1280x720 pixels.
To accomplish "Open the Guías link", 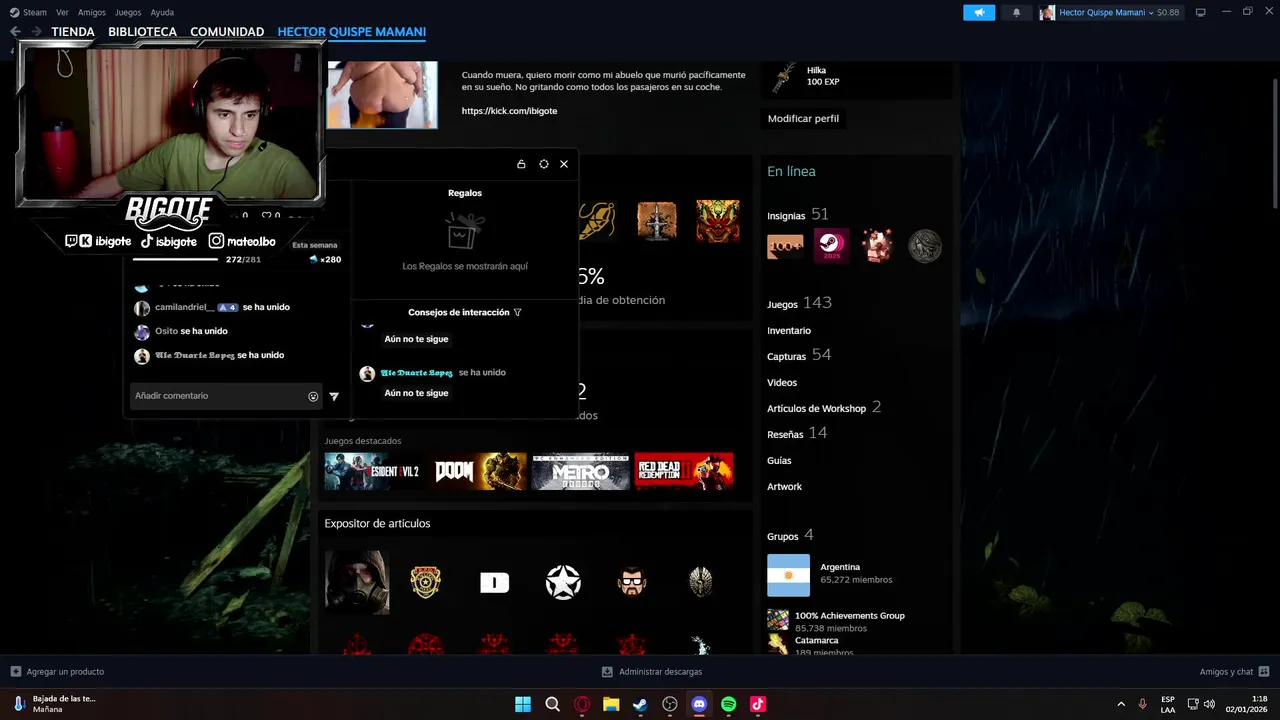I will [779, 461].
